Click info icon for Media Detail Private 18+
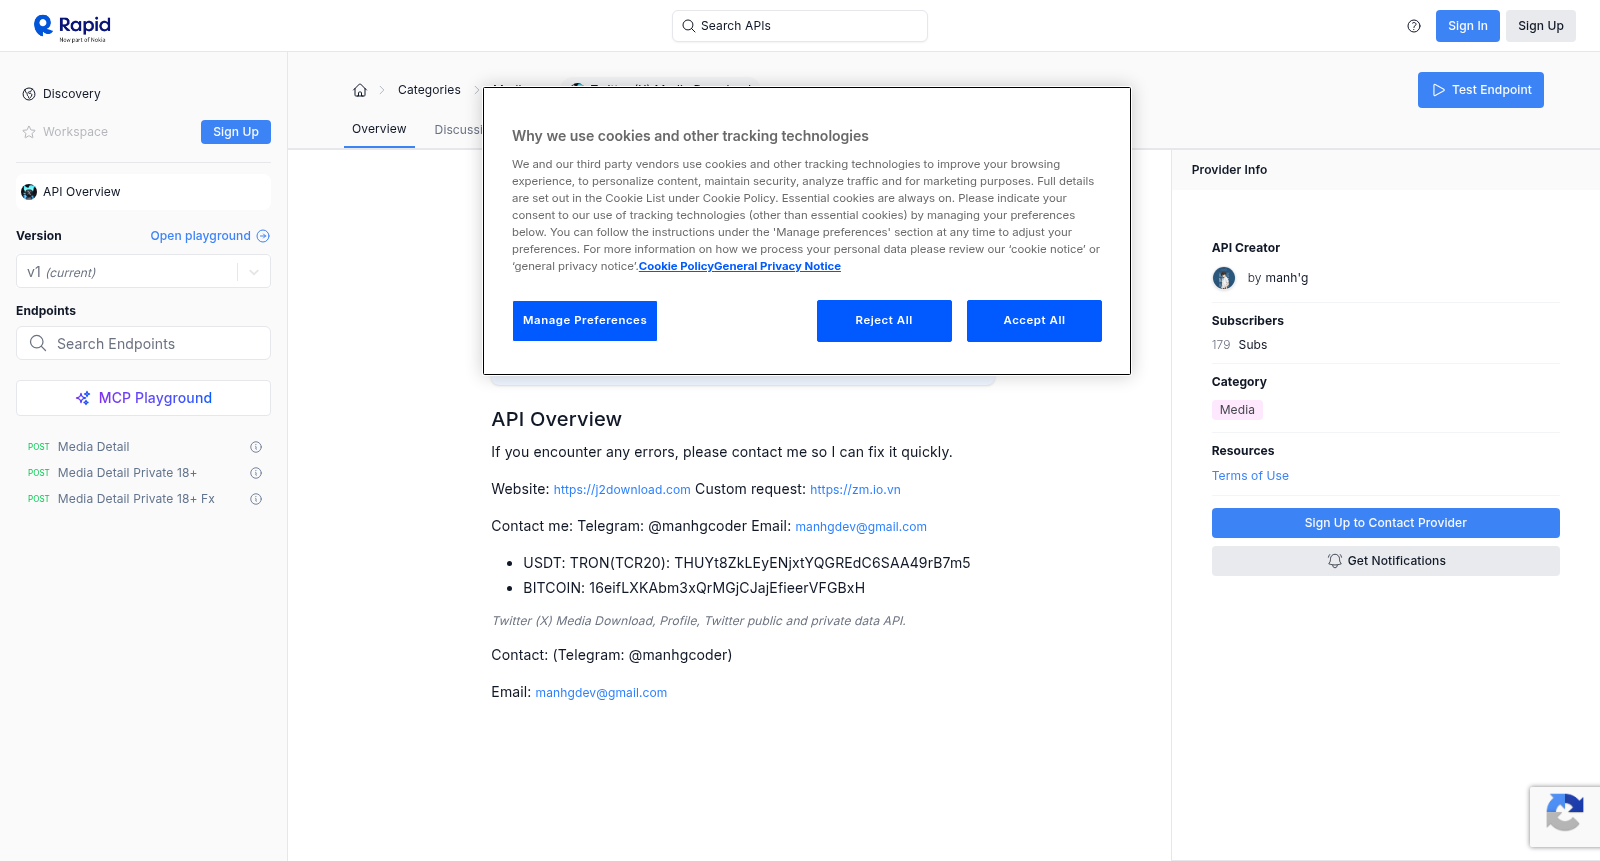 point(256,473)
